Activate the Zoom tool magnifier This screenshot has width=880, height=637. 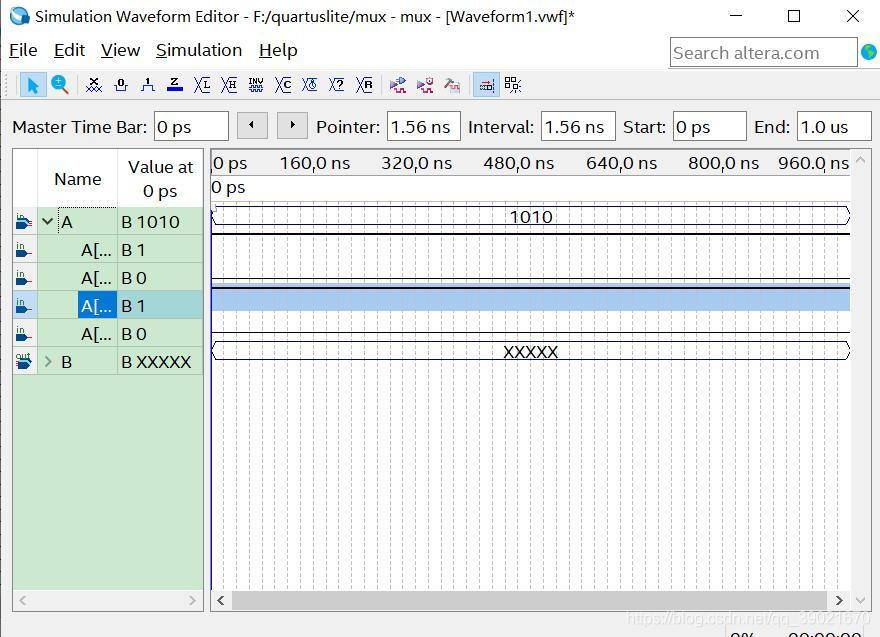[59, 85]
